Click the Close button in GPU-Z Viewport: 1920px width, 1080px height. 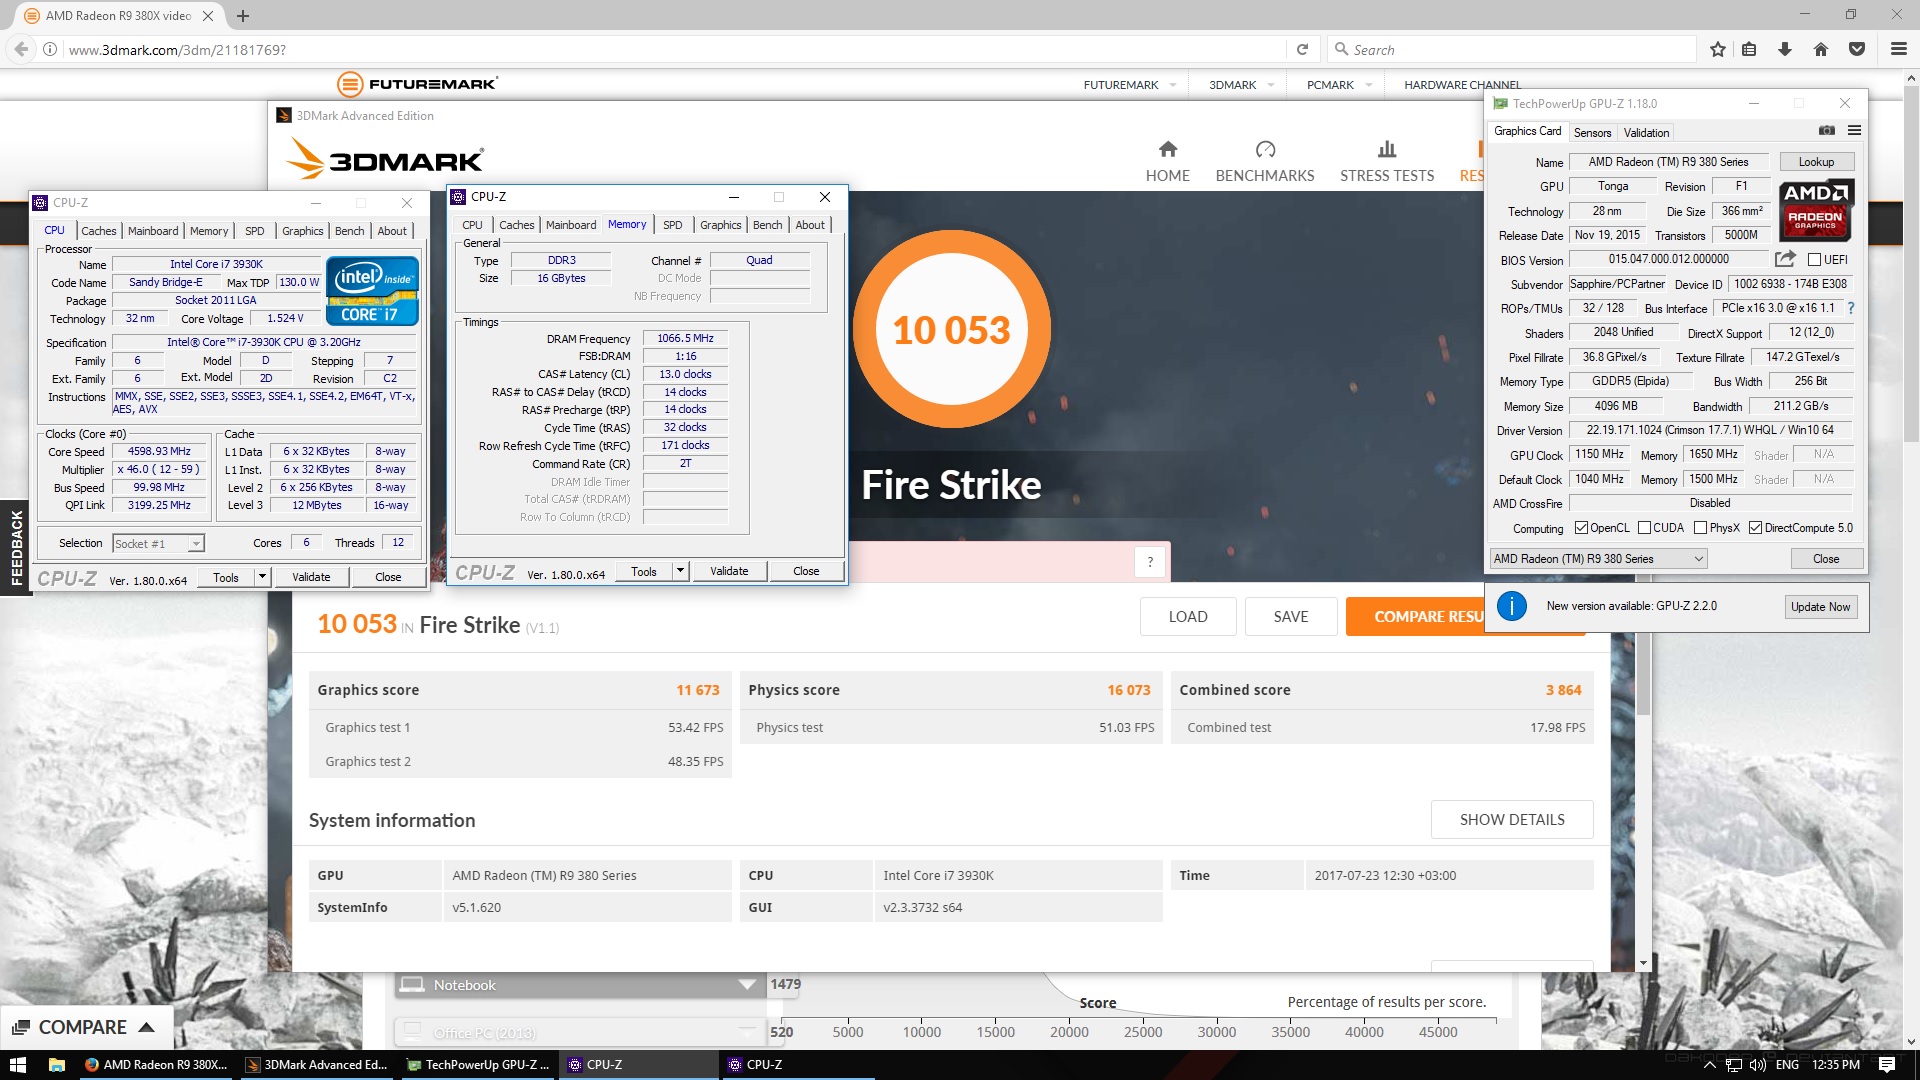[1825, 559]
